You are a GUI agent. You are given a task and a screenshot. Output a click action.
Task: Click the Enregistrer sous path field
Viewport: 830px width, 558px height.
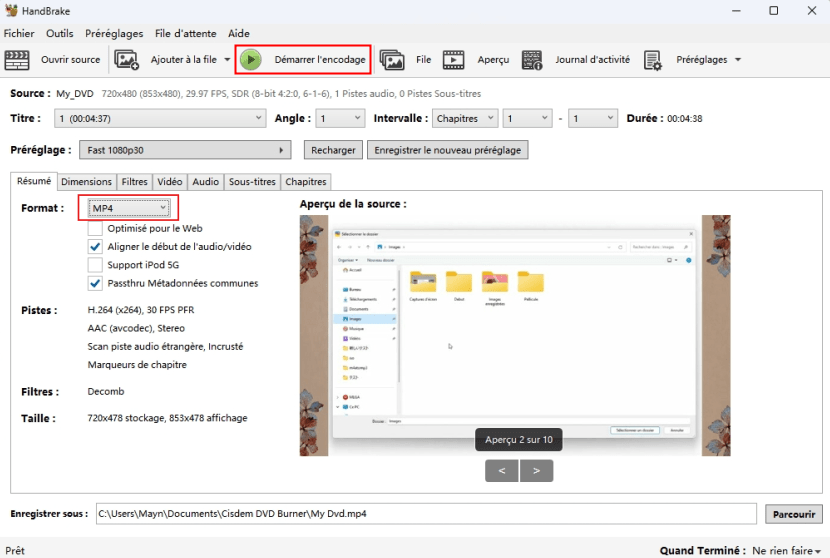tap(426, 514)
